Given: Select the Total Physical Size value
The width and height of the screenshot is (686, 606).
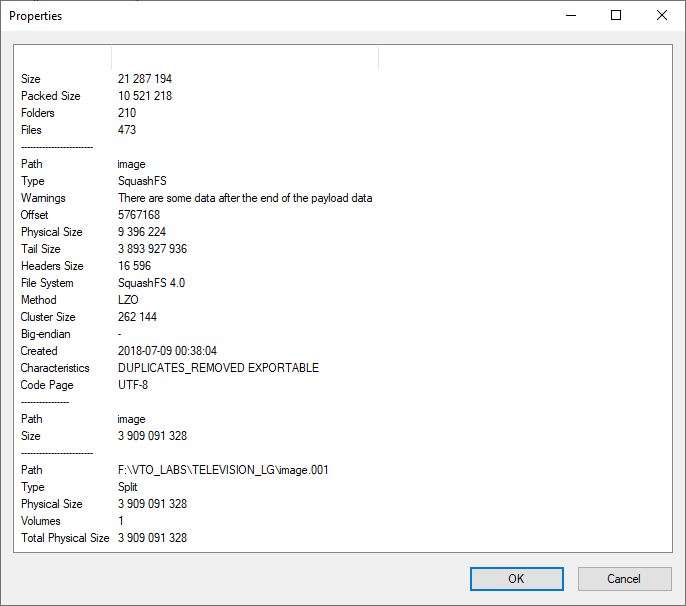Looking at the screenshot, I should (x=152, y=538).
